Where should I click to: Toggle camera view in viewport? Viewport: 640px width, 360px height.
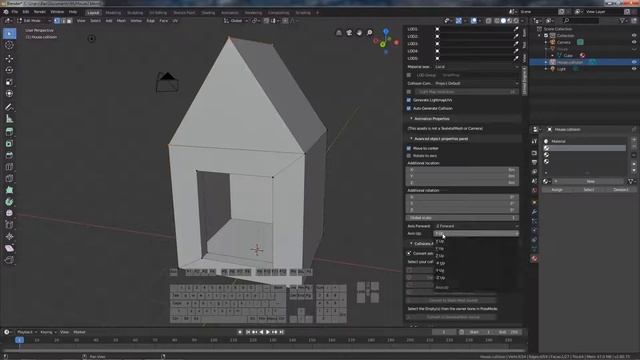click(x=349, y=33)
